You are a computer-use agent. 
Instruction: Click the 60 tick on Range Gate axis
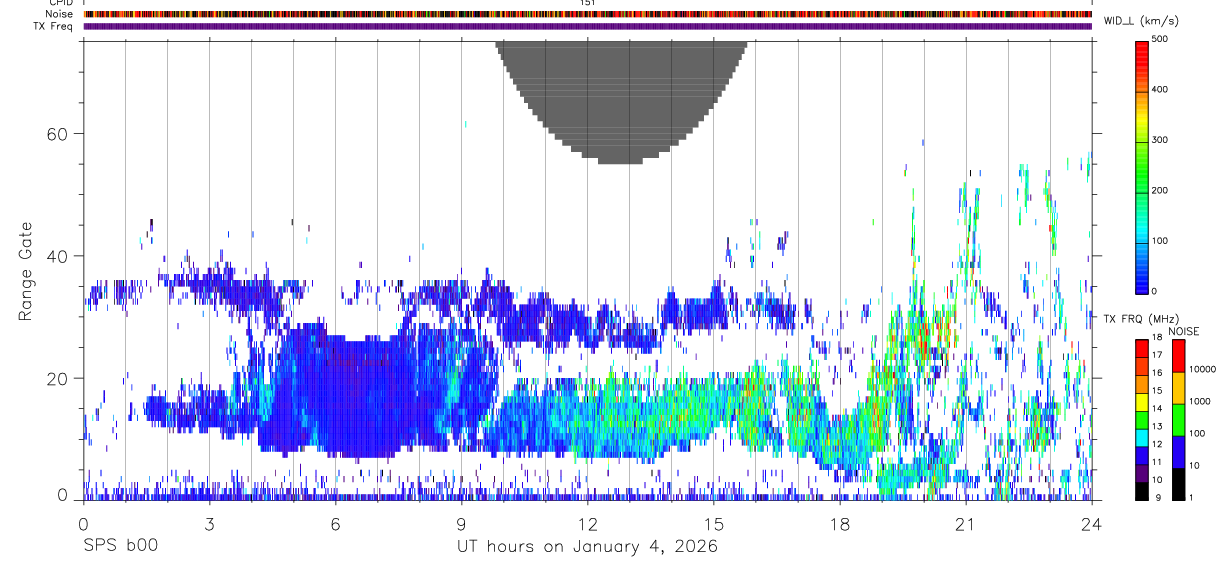tap(59, 134)
